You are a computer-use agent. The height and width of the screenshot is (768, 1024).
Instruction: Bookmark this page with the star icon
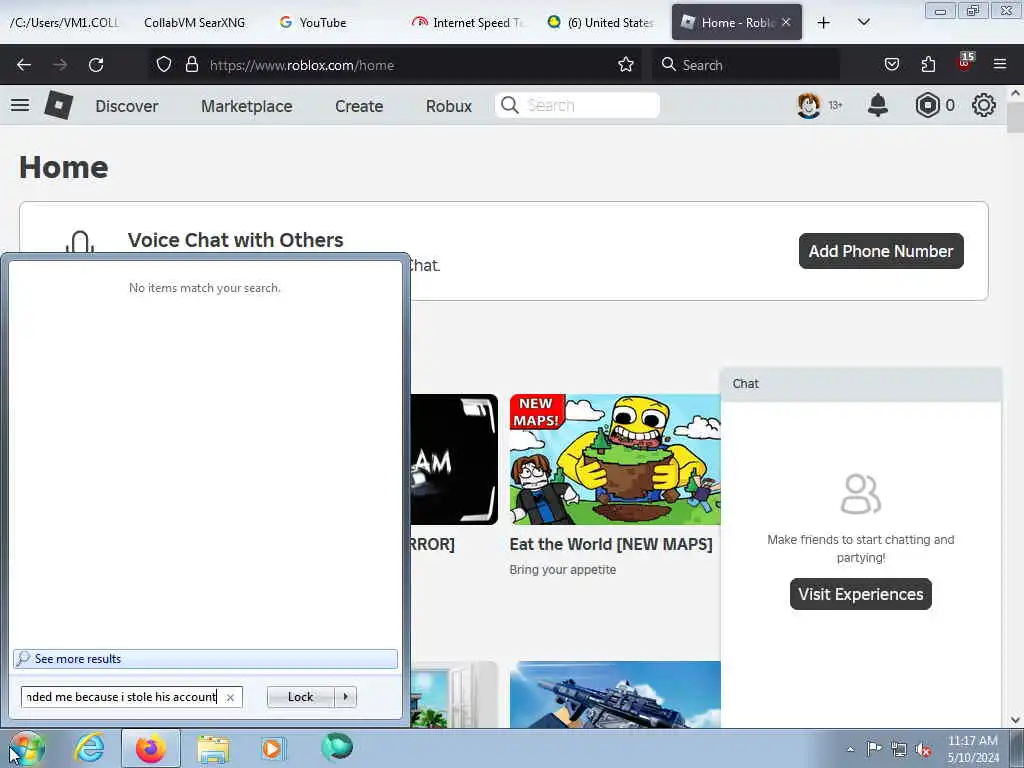[x=626, y=65]
